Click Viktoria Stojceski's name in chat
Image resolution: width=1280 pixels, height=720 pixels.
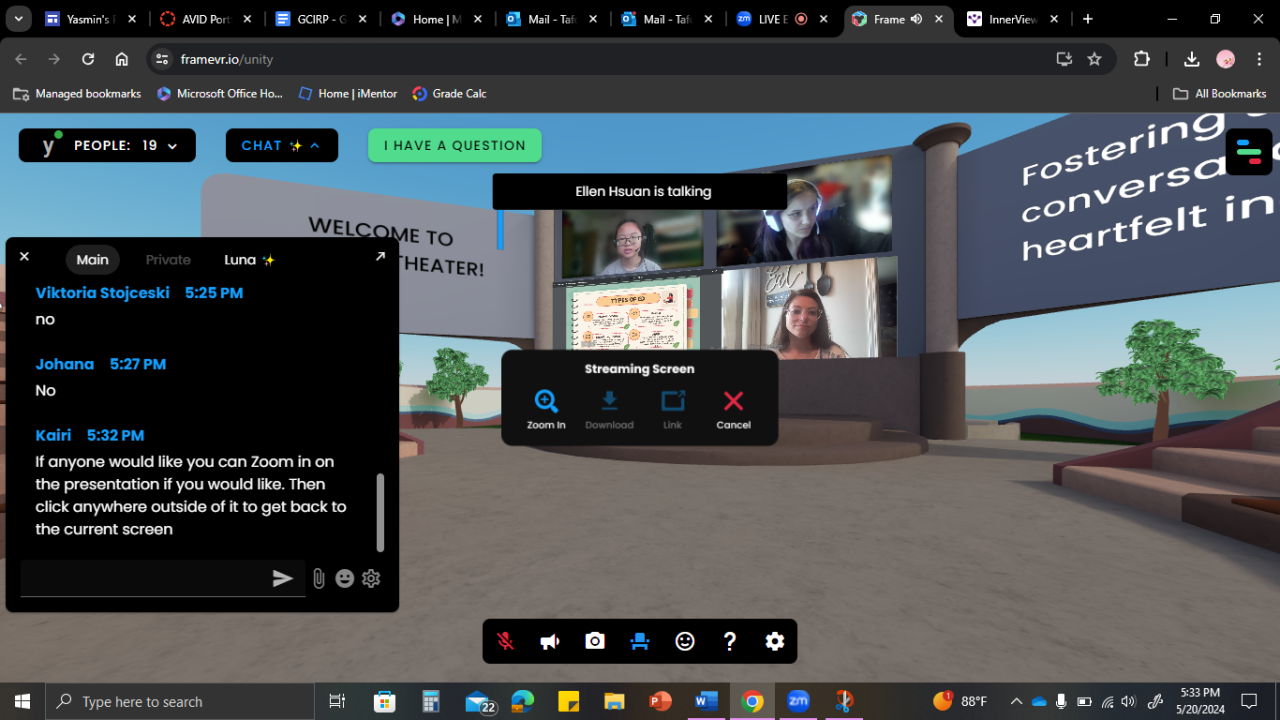click(x=103, y=293)
